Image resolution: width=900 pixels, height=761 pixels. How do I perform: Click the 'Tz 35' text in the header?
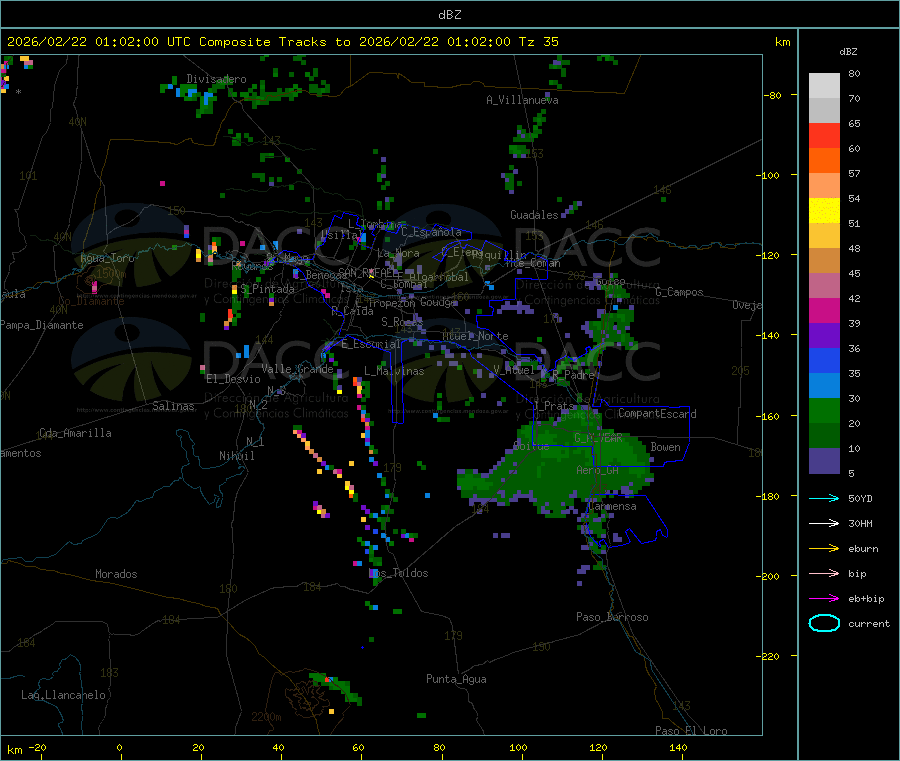tap(538, 42)
